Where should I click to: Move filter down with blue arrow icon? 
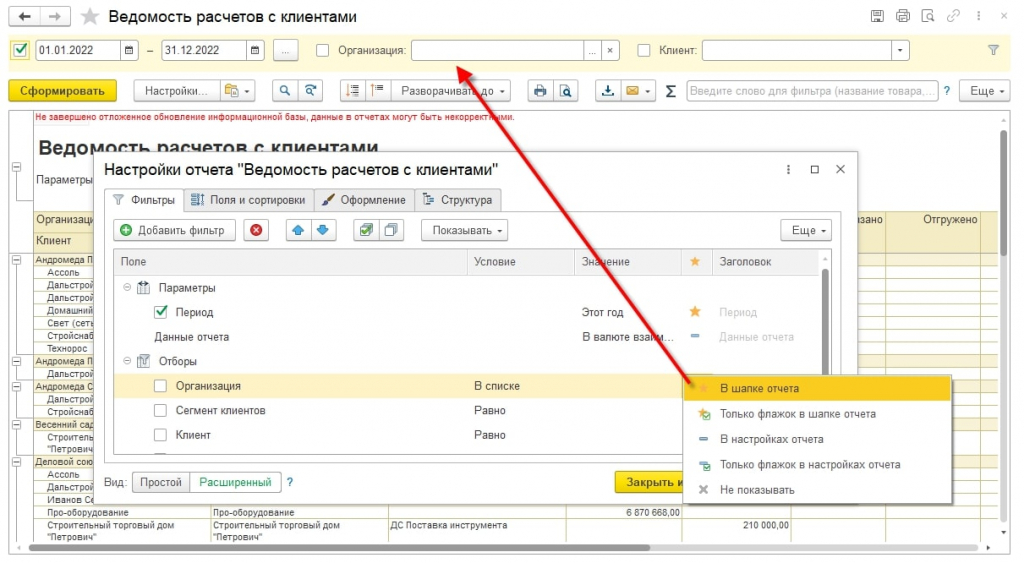323,230
